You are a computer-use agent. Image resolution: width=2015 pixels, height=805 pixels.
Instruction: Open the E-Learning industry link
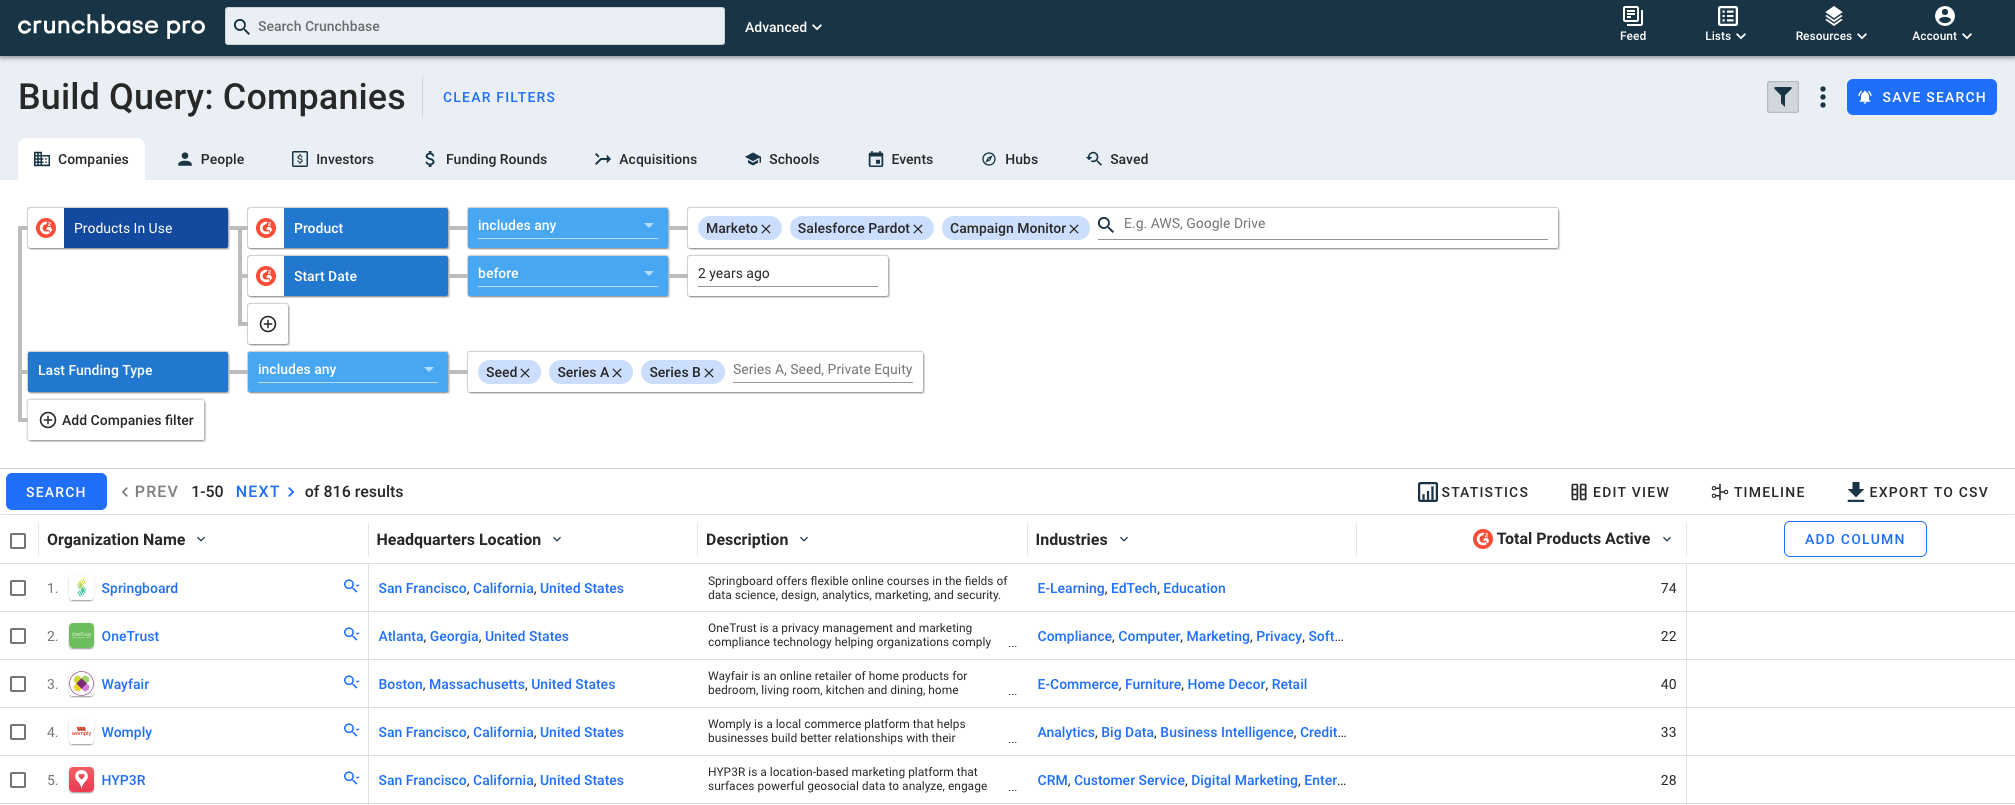click(1071, 588)
